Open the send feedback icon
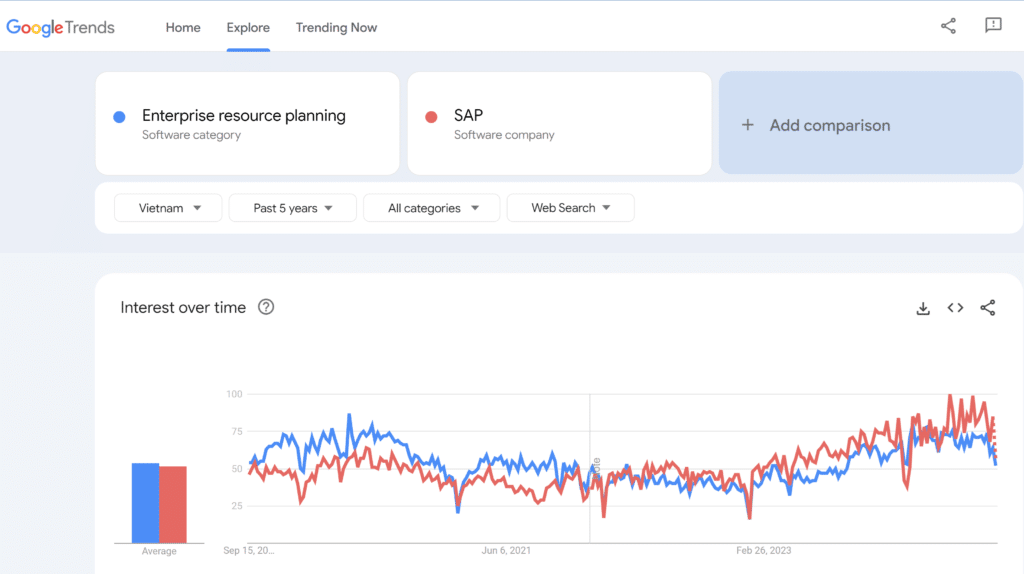The image size is (1024, 574). pos(993,26)
